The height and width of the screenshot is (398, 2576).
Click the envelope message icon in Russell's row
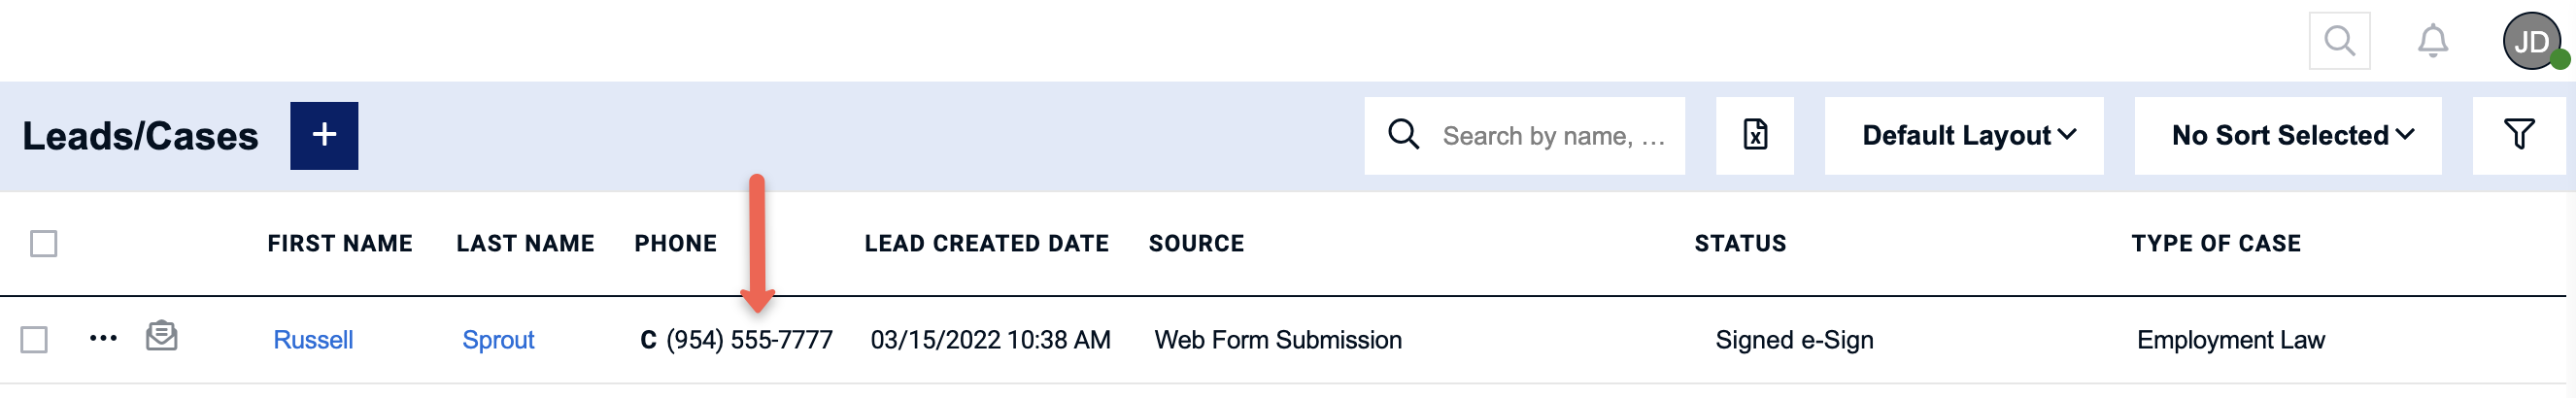click(x=161, y=336)
